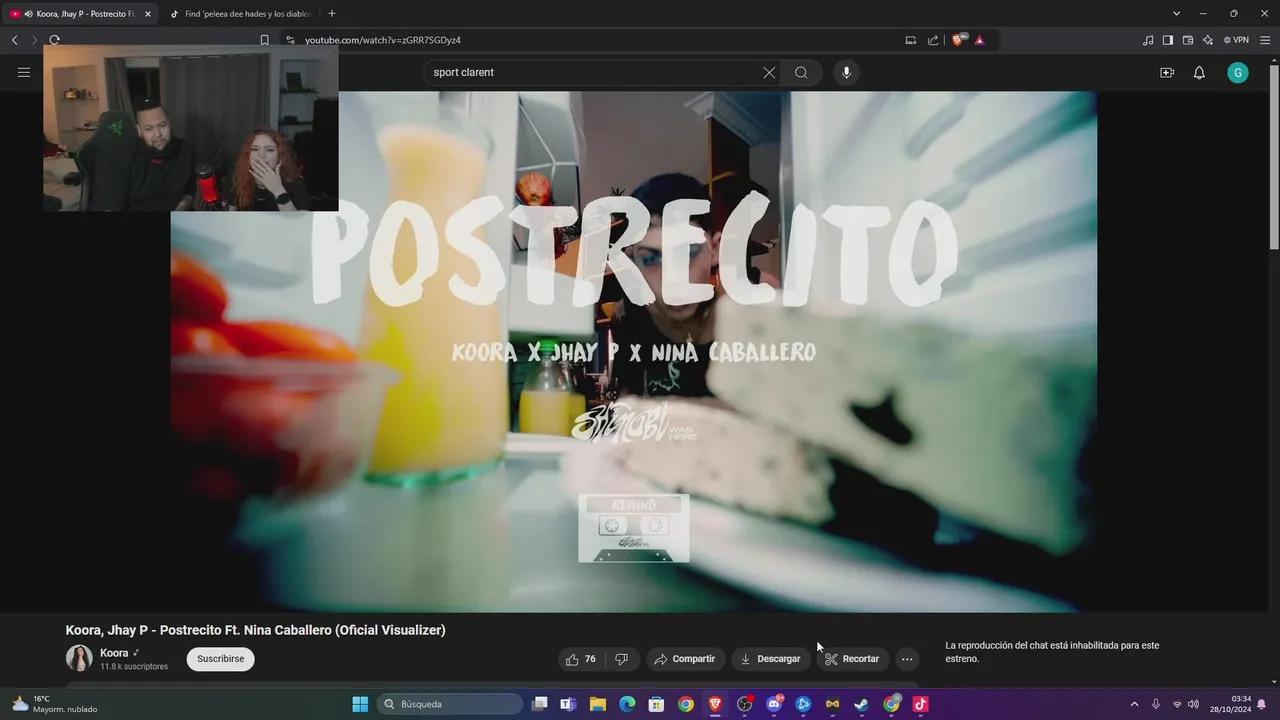Image resolution: width=1280 pixels, height=720 pixels.
Task: Click the Compartir share button
Action: (685, 659)
